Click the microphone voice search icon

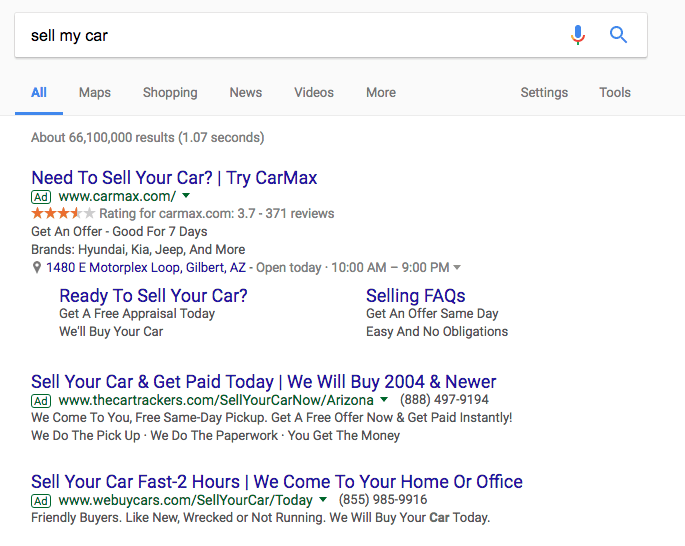click(578, 36)
